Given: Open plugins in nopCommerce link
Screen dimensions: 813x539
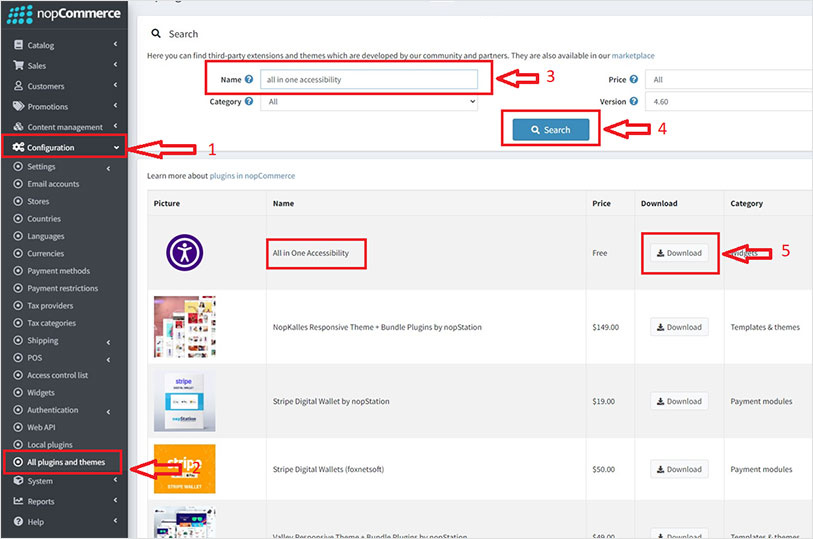Looking at the screenshot, I should pyautogui.click(x=252, y=176).
